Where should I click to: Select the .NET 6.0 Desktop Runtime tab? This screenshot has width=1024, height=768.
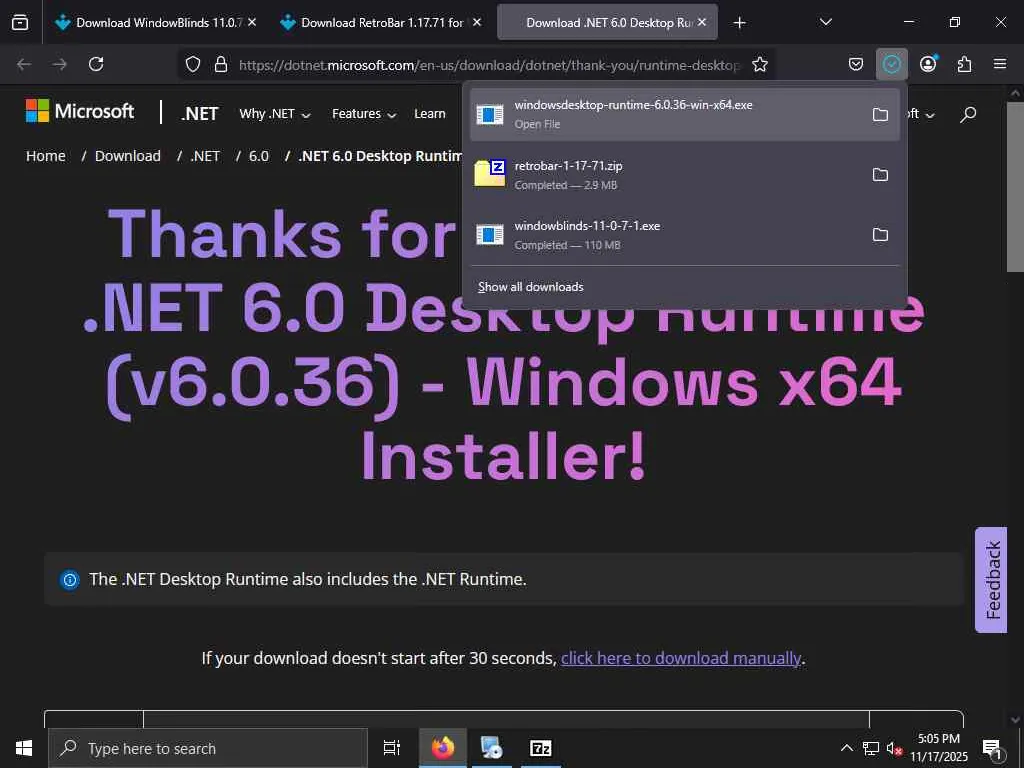(x=609, y=23)
